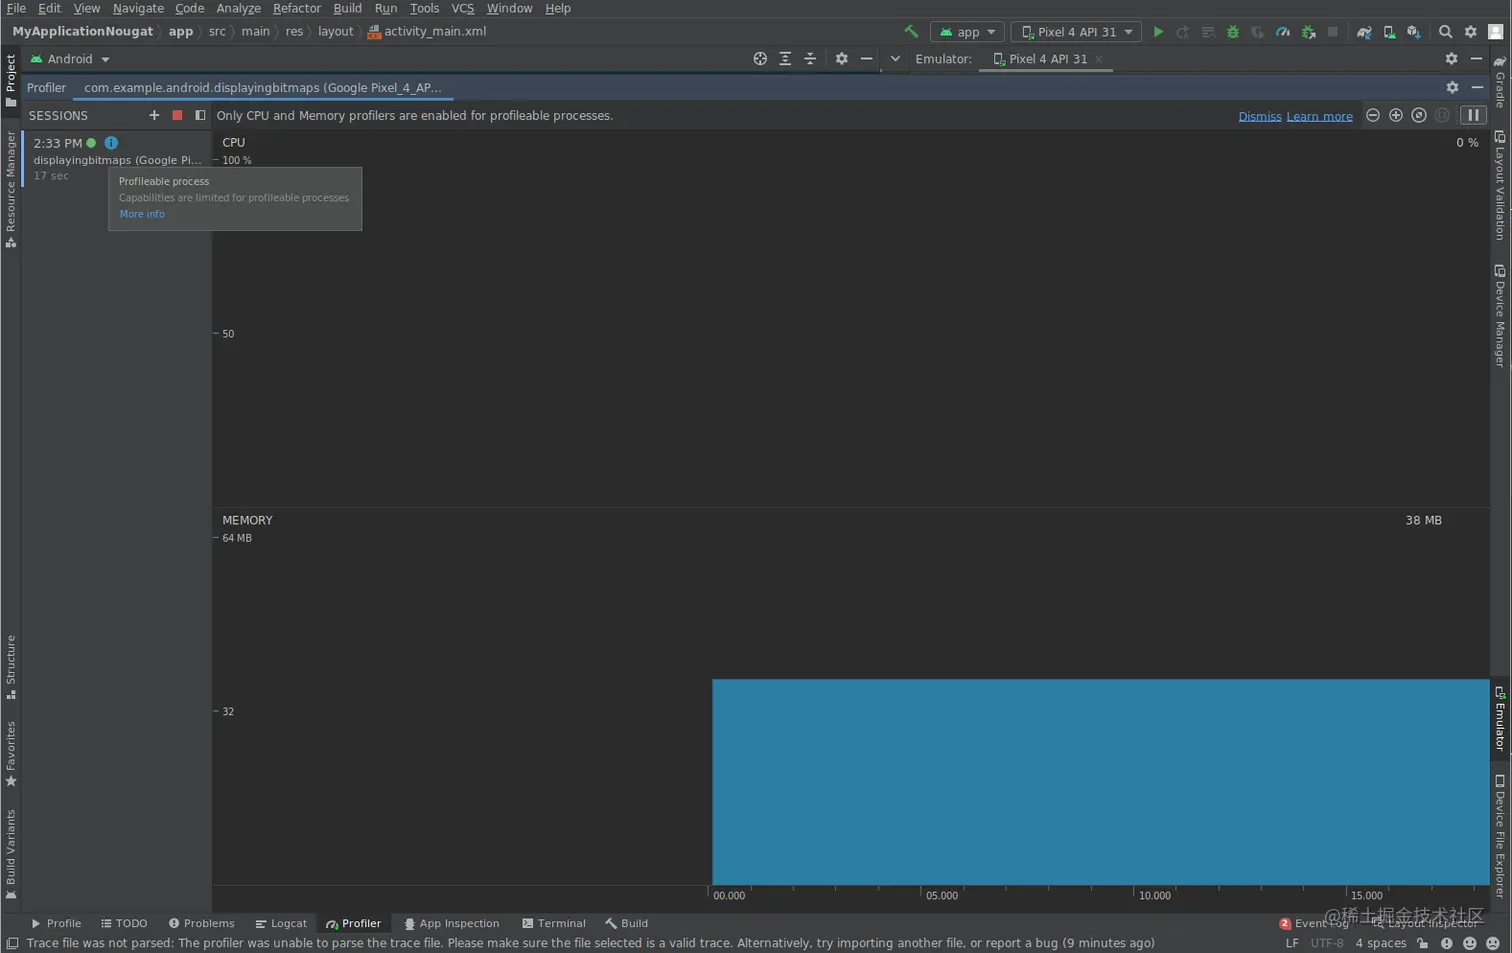Open the app run configuration dropdown

(x=967, y=32)
